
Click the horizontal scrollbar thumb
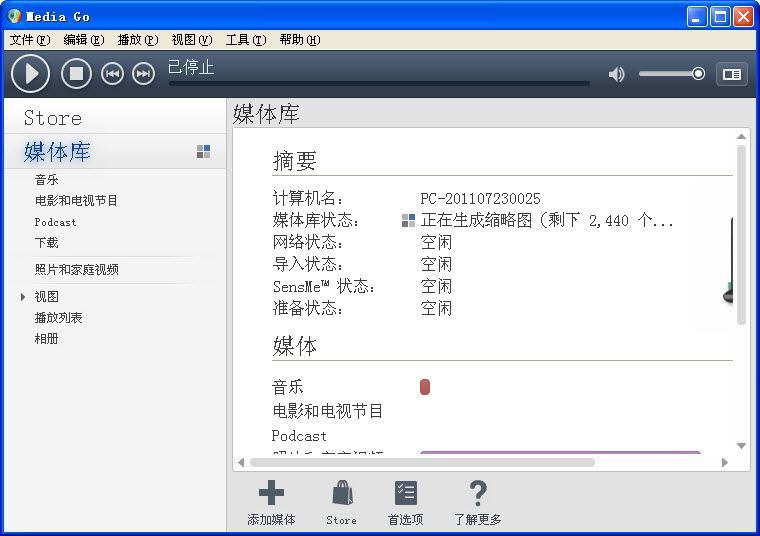422,462
